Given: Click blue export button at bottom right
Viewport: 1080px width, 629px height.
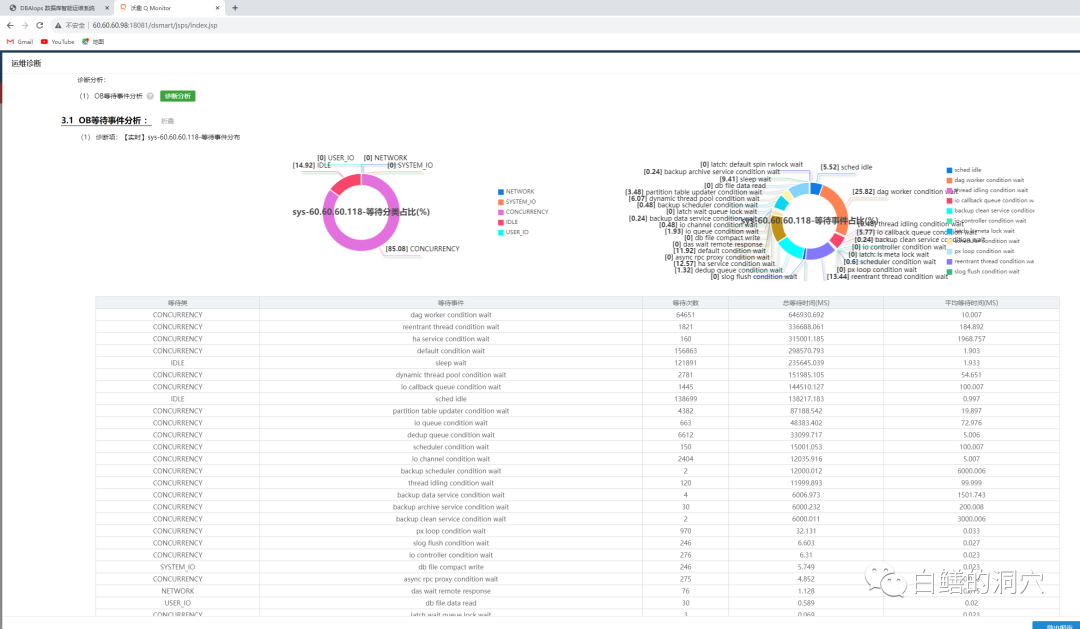Looking at the screenshot, I should (1055, 625).
